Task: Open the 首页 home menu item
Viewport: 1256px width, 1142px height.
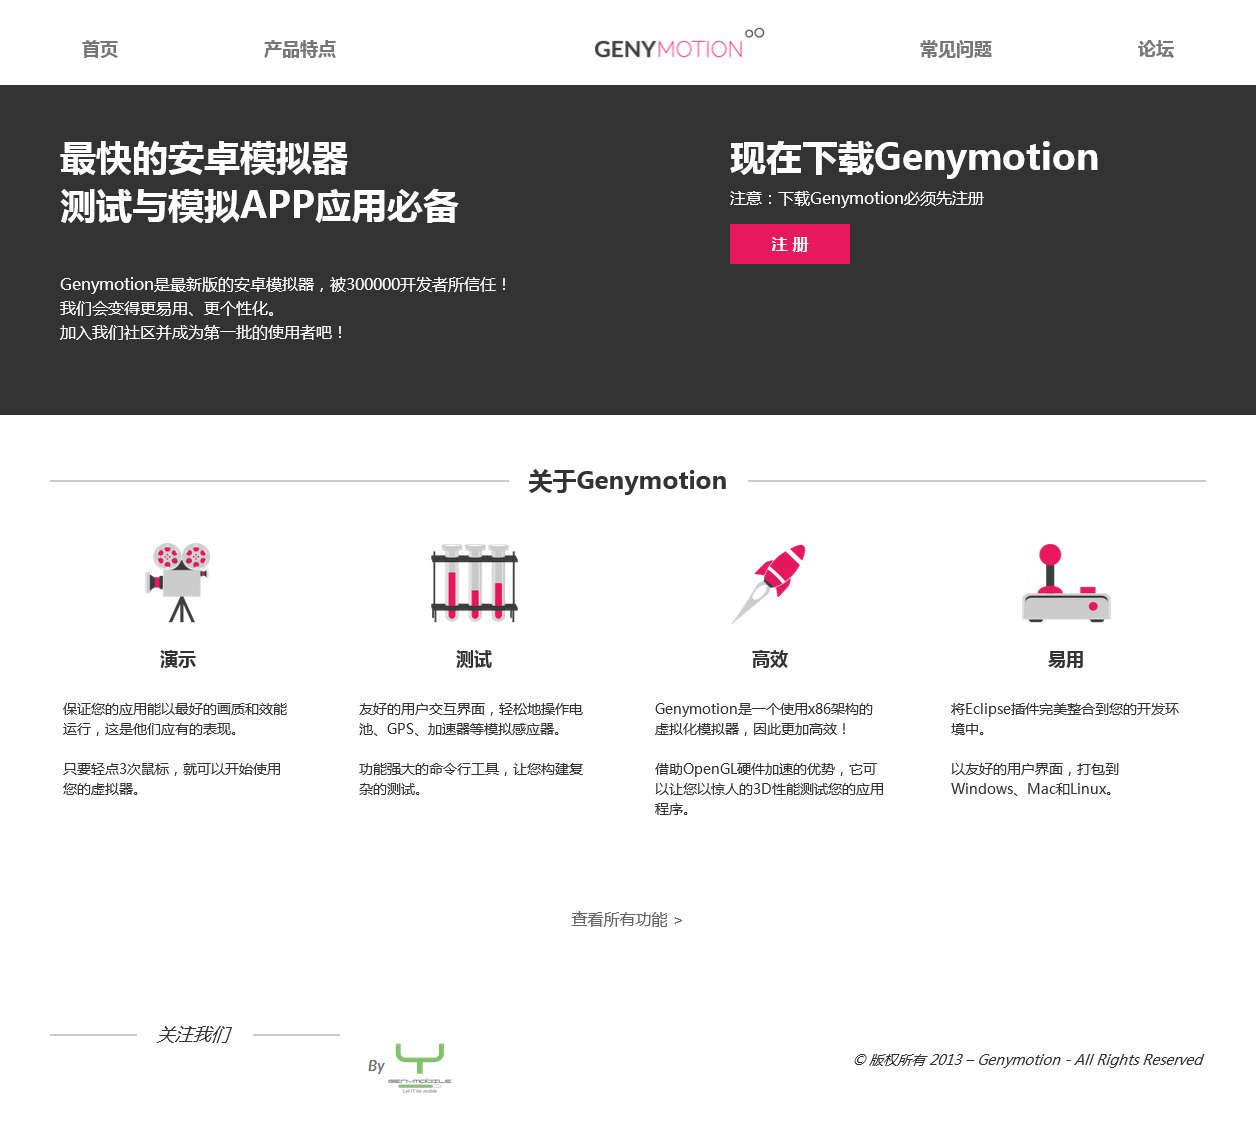Action: pyautogui.click(x=100, y=49)
